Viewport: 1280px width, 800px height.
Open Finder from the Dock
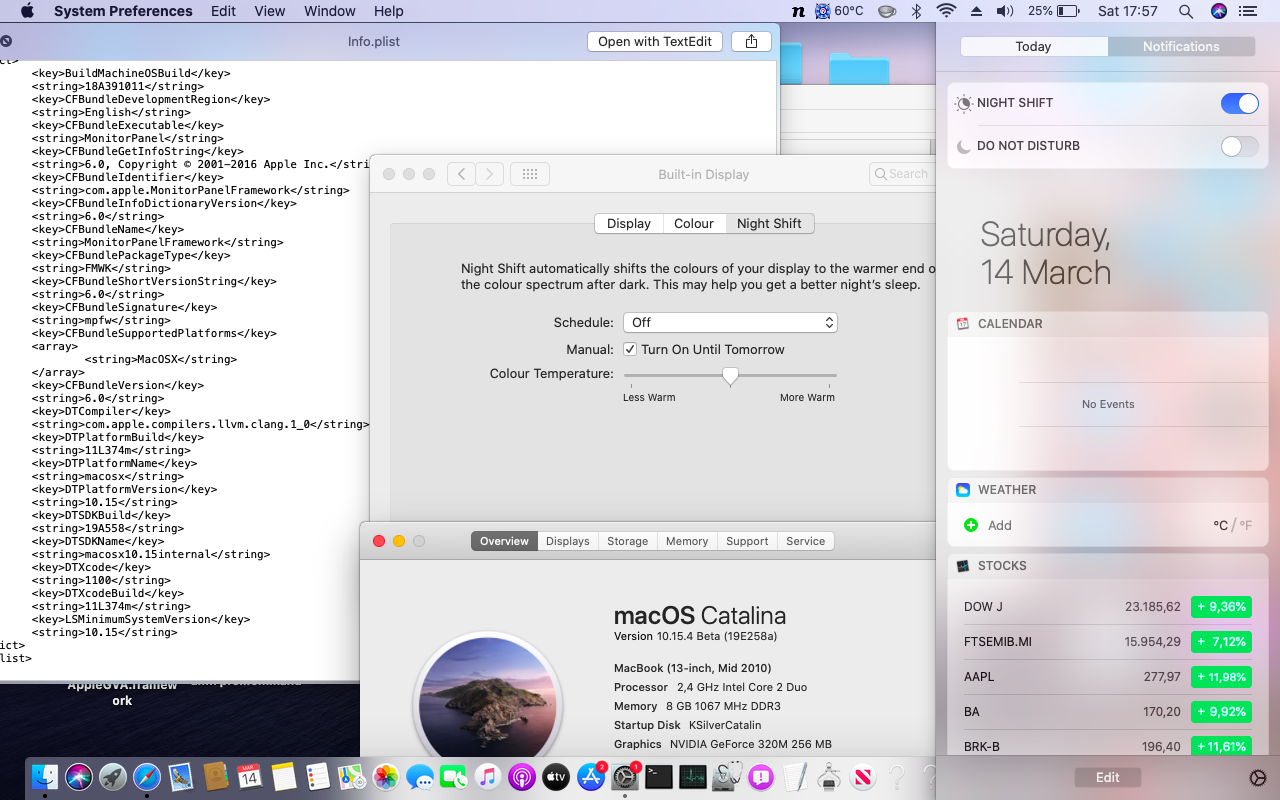[45, 777]
